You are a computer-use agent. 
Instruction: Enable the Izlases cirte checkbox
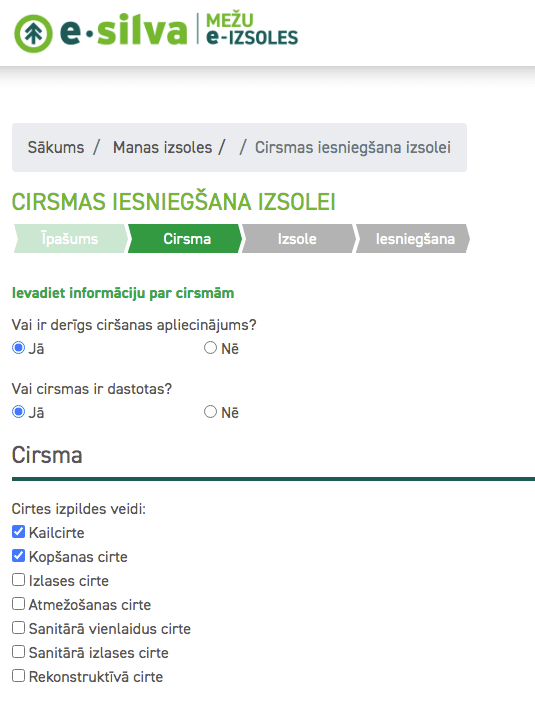coord(18,580)
